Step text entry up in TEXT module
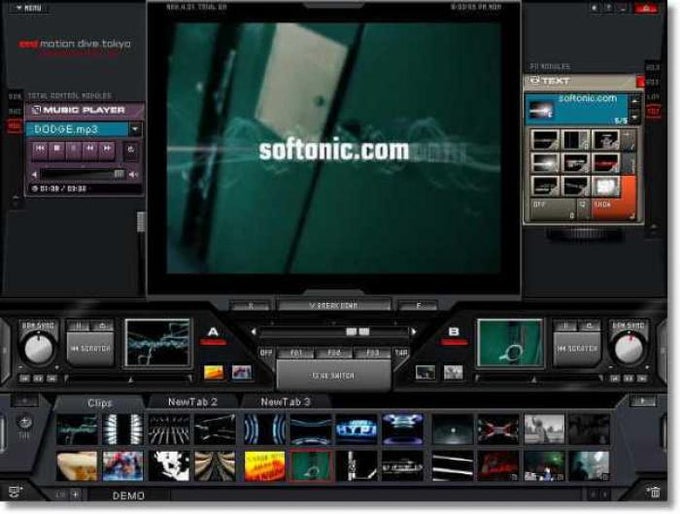The width and height of the screenshot is (680, 514). coord(634,102)
